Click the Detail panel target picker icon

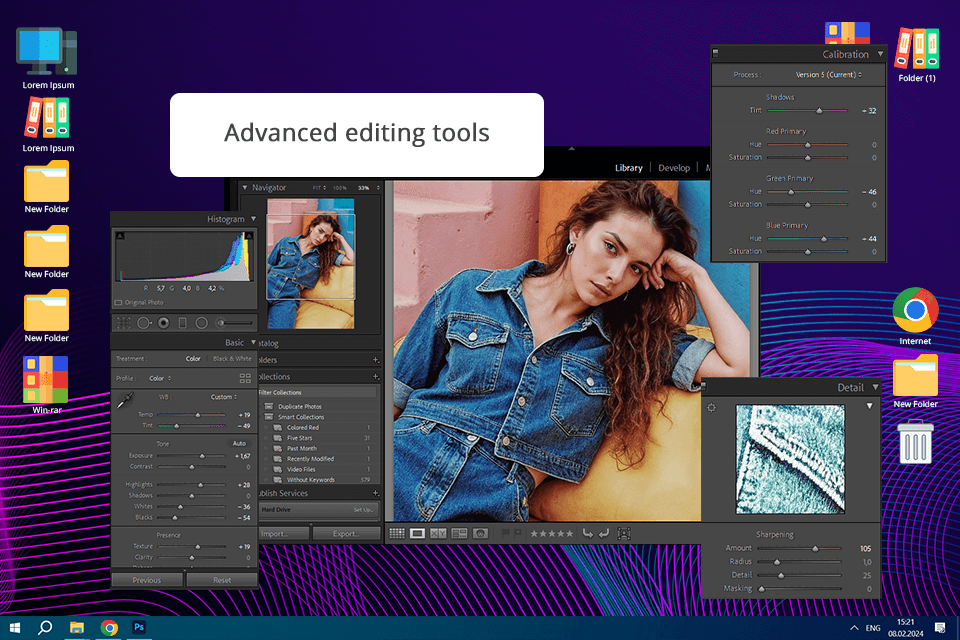(x=712, y=408)
